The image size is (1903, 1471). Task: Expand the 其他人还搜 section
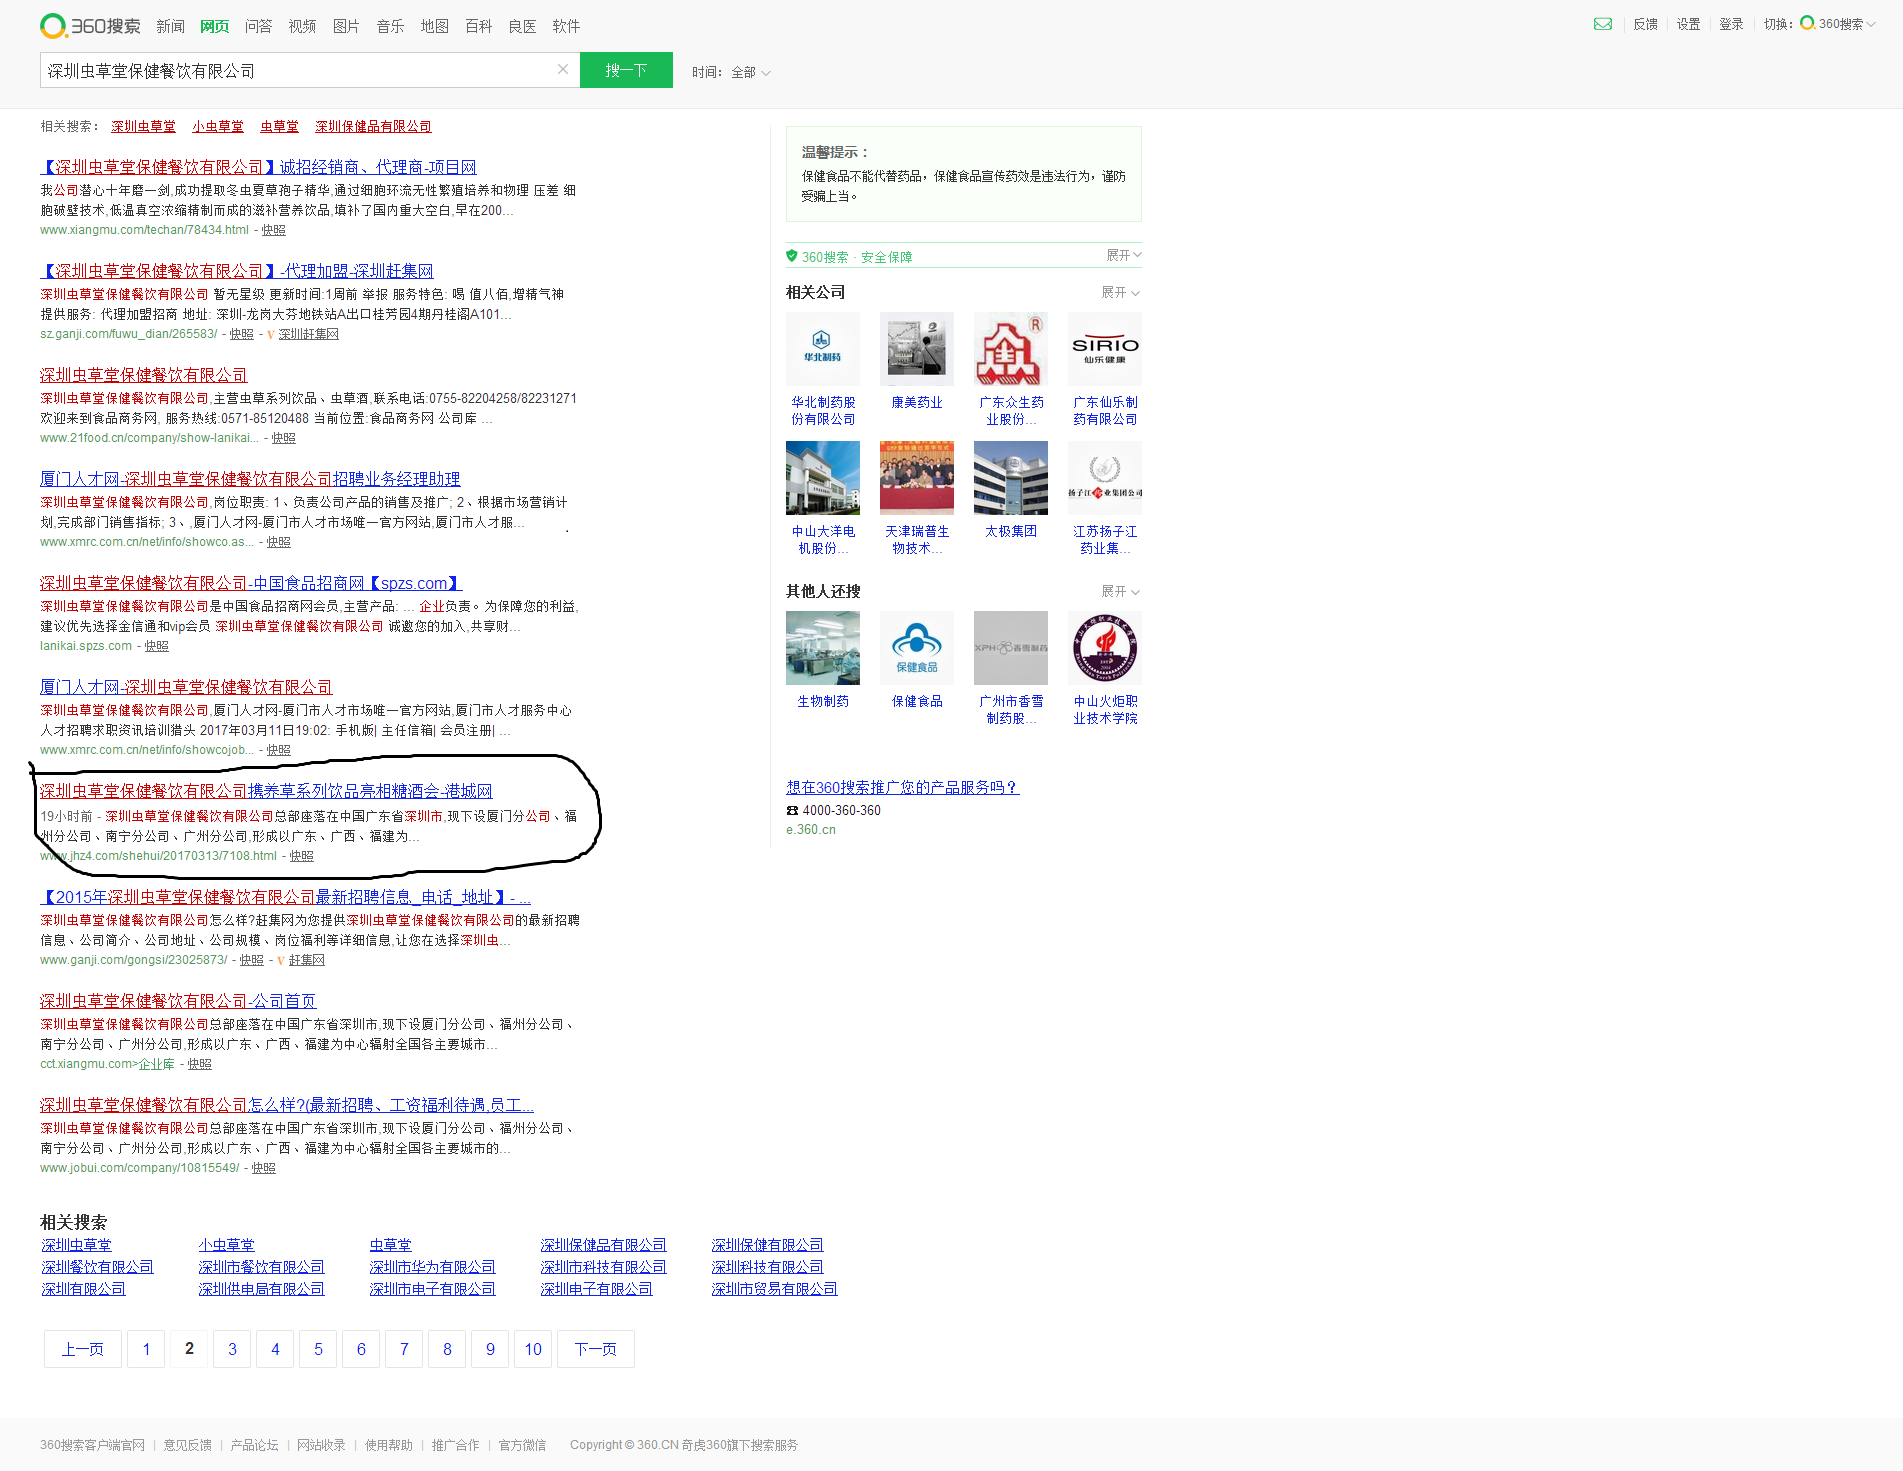[1120, 592]
